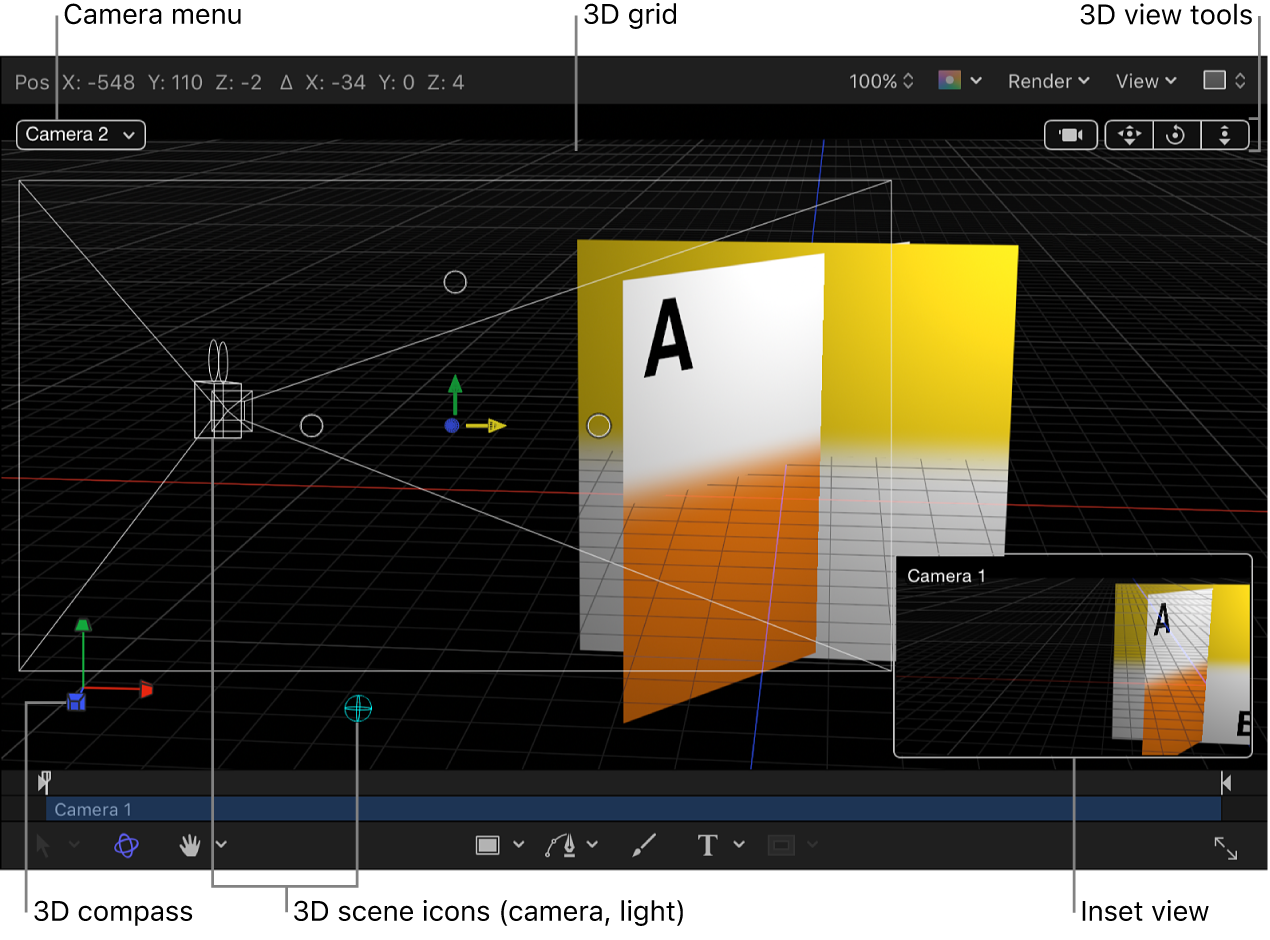Toggle the player expand-to-fullscreen control

click(x=1226, y=848)
